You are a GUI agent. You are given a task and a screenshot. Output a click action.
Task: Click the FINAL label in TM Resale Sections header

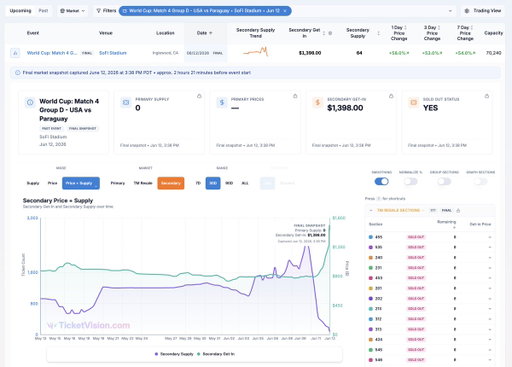tap(446, 211)
